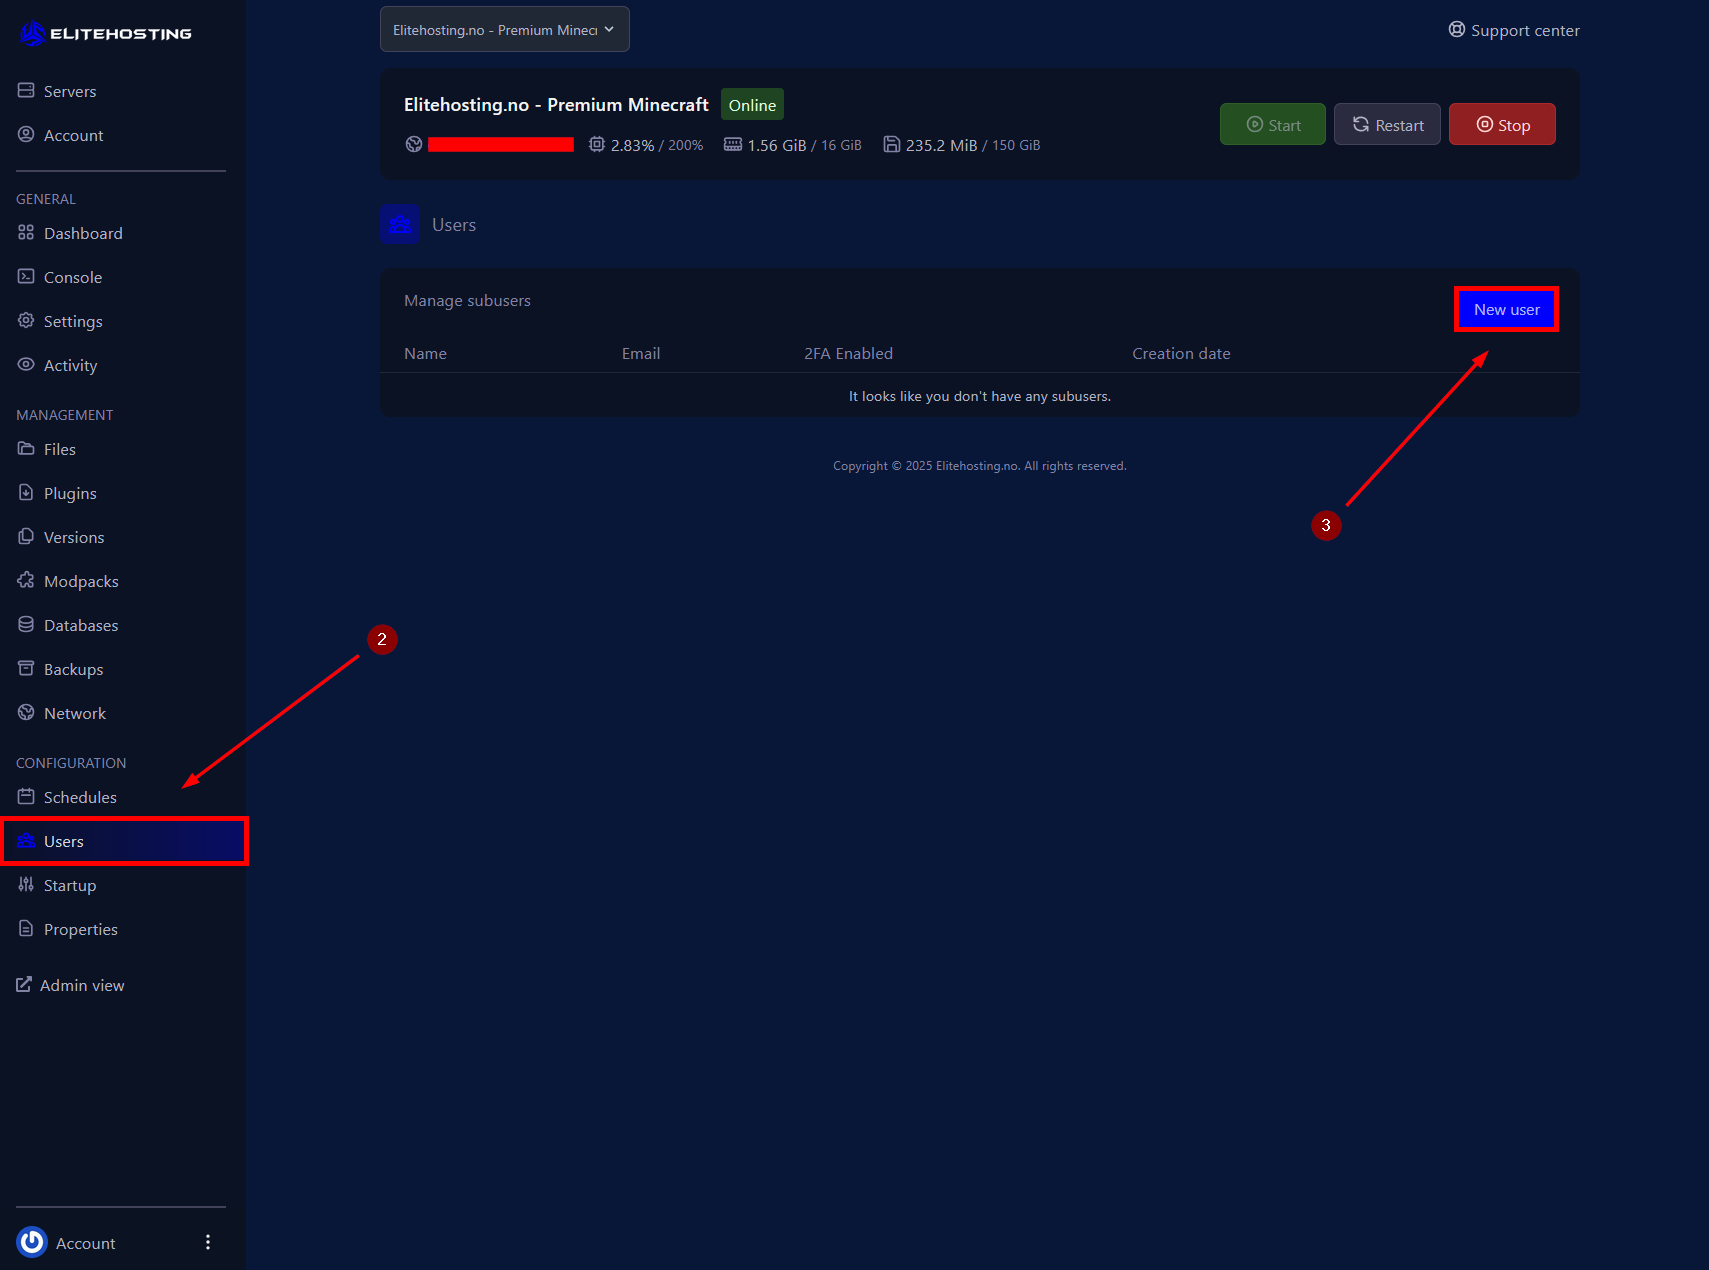Click the Versions icon in sidebar
The width and height of the screenshot is (1709, 1270).
[x=26, y=536]
